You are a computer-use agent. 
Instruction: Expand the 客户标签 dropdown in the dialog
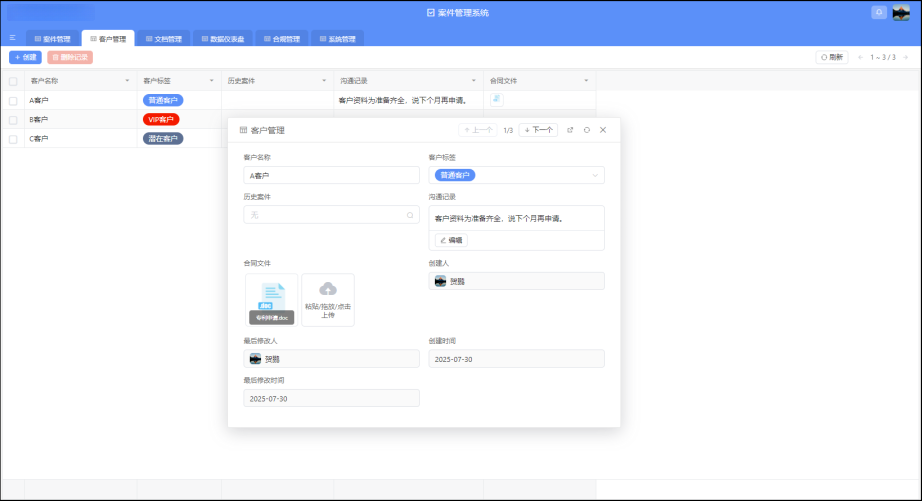596,175
